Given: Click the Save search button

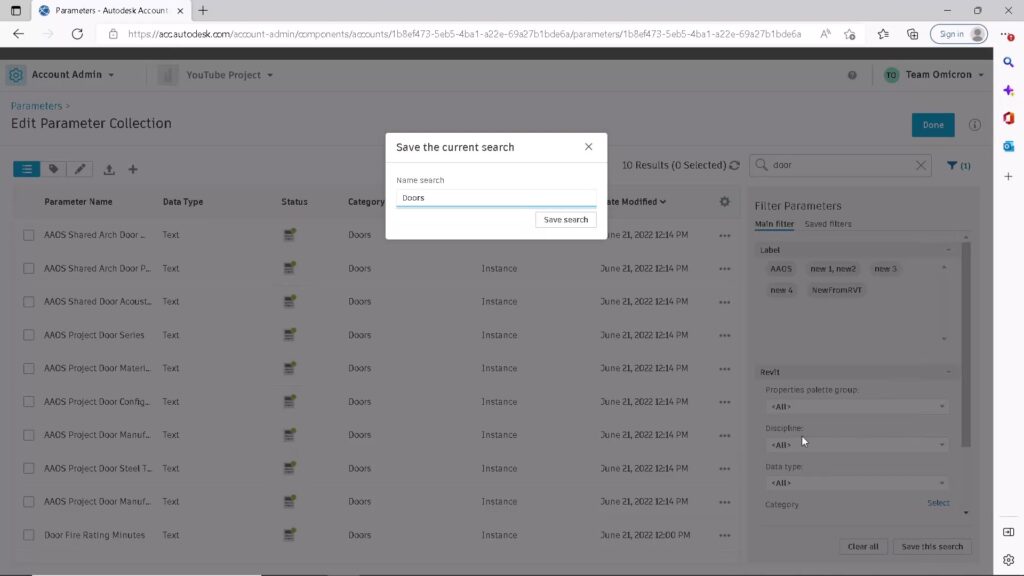Looking at the screenshot, I should point(565,219).
